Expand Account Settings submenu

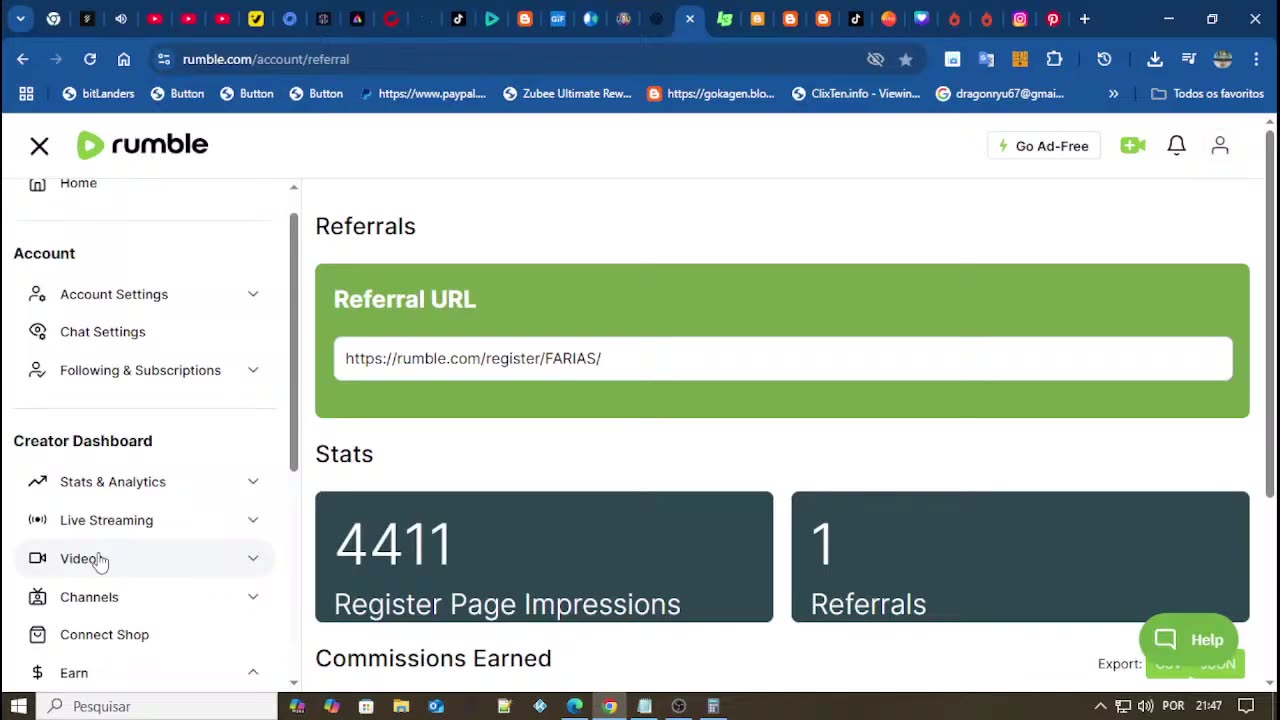253,294
